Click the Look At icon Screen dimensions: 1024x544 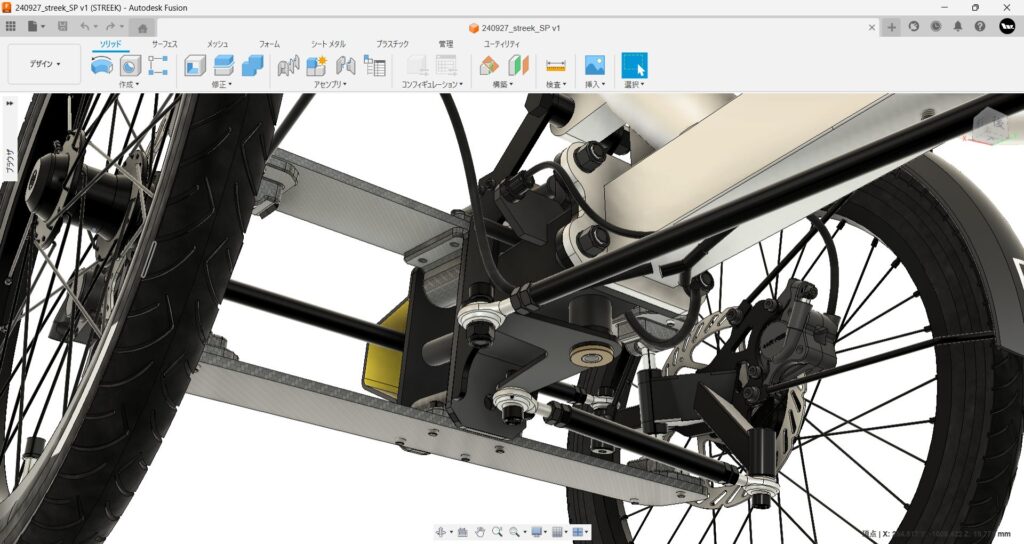pyautogui.click(x=462, y=532)
